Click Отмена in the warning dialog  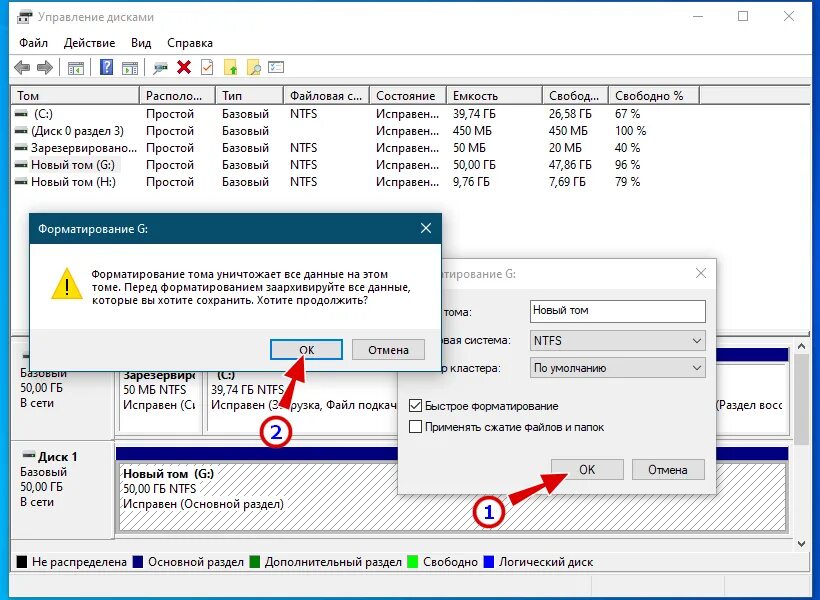point(388,349)
